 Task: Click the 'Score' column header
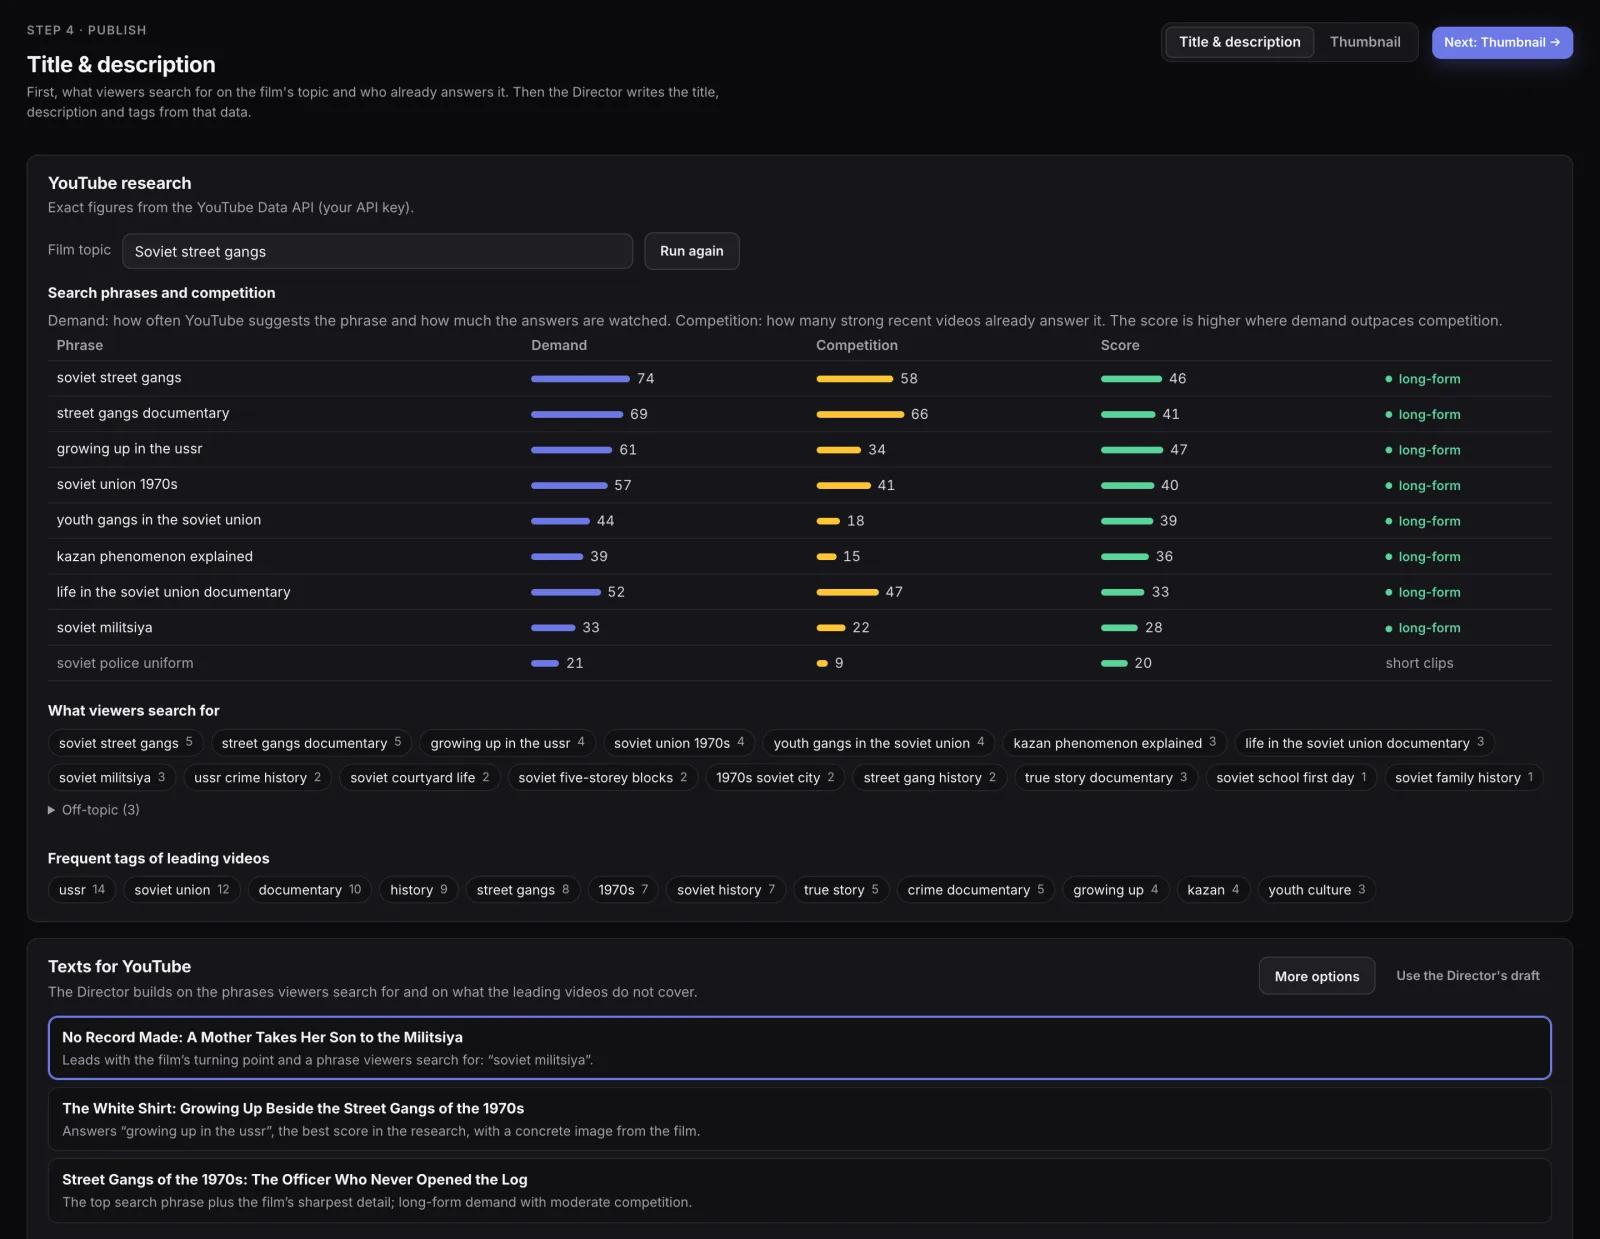point(1120,345)
